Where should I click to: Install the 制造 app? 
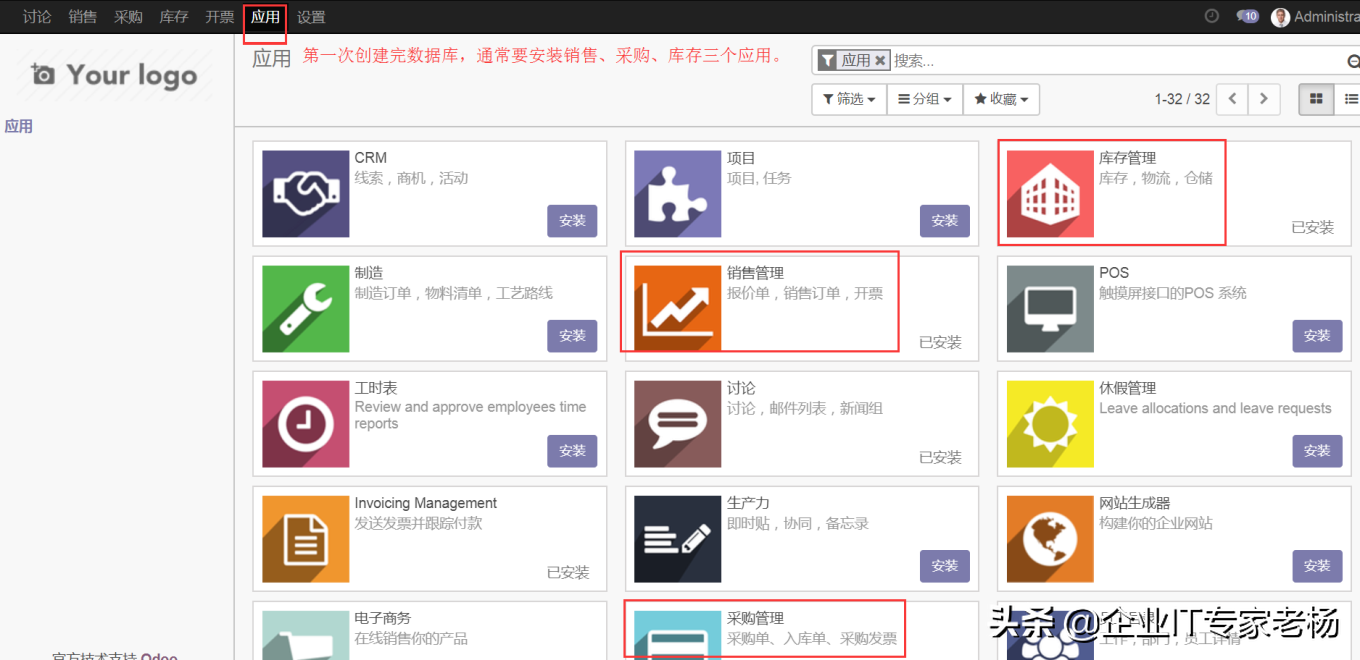[572, 335]
